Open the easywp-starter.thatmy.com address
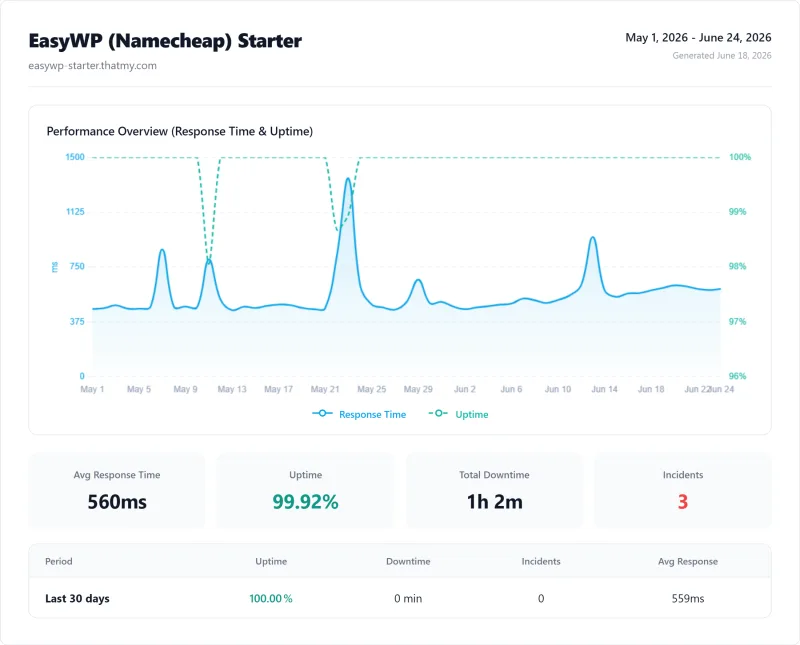 (92, 66)
